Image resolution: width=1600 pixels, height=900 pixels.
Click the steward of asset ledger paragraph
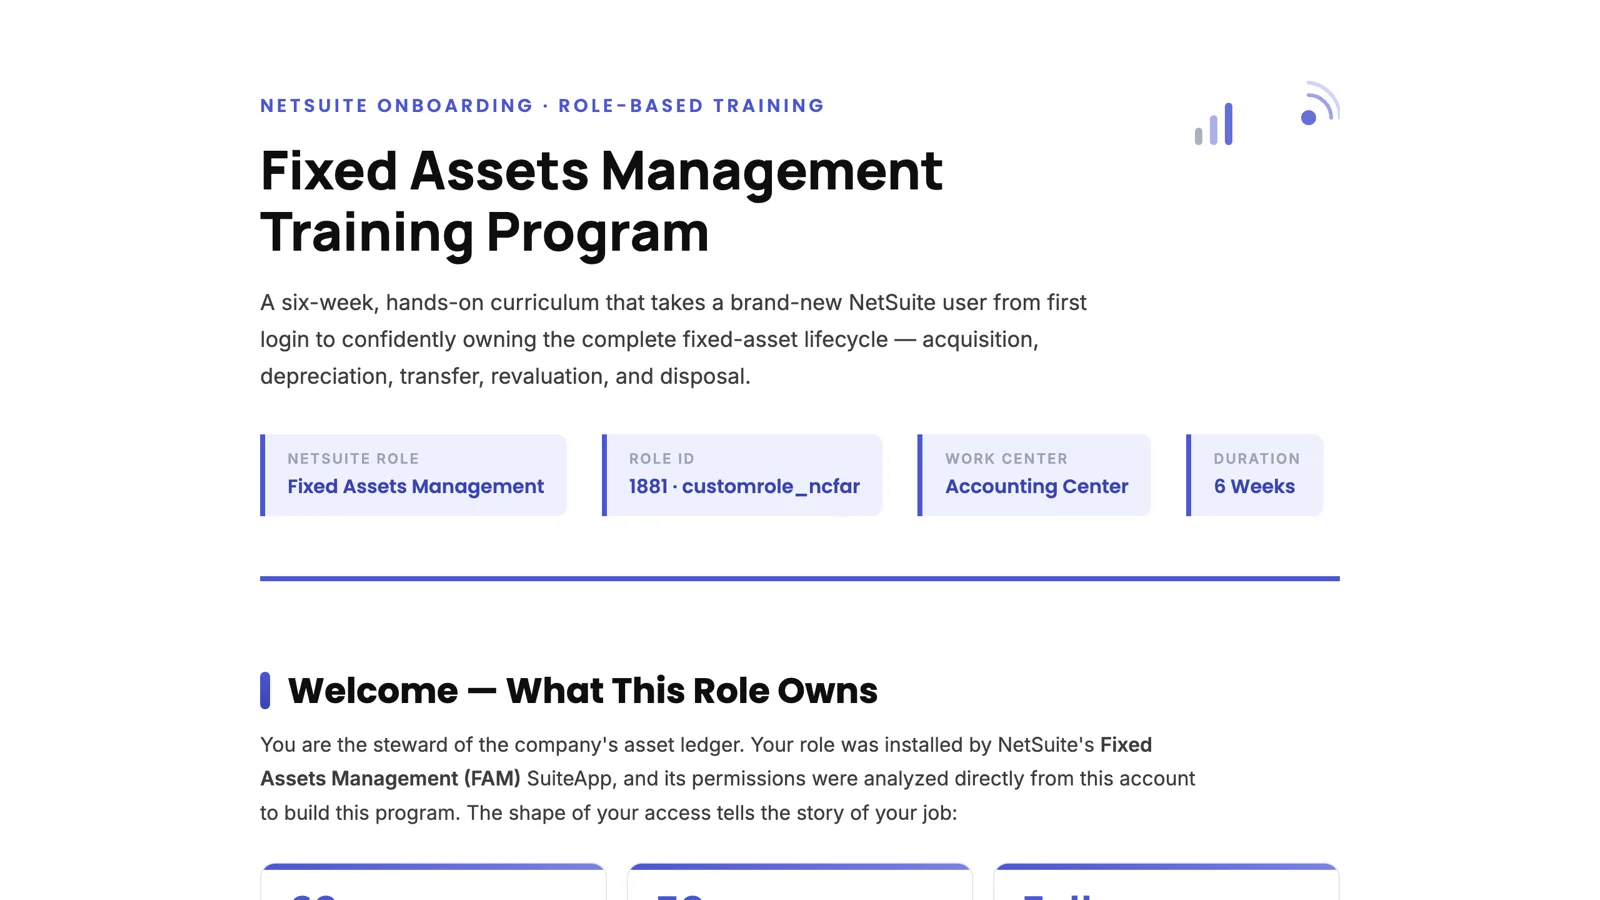(x=728, y=779)
